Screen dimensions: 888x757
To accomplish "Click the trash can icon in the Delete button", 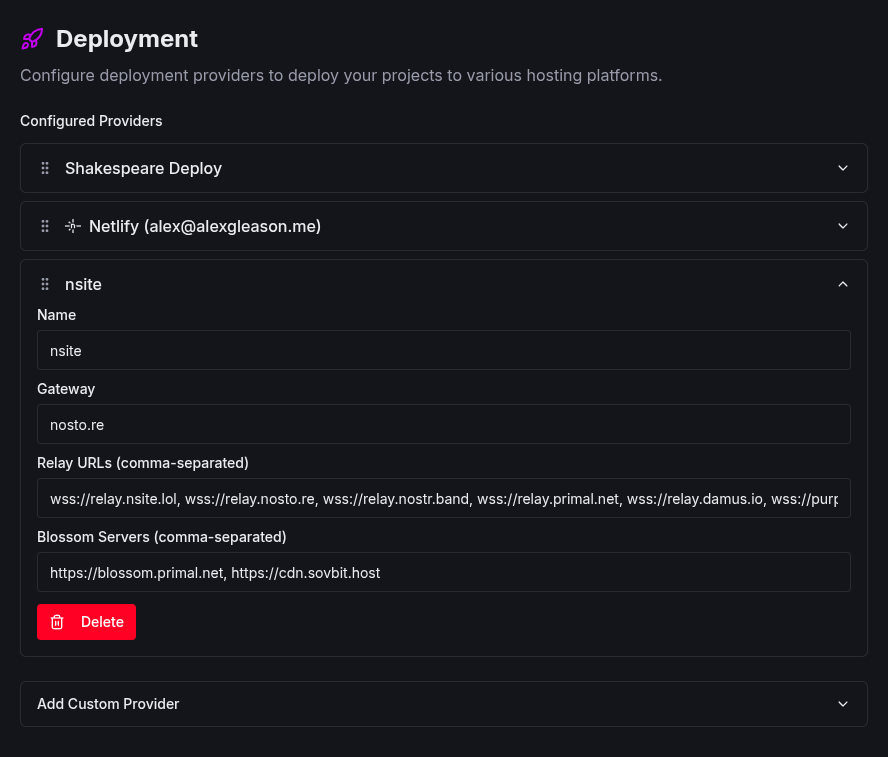I will (58, 622).
